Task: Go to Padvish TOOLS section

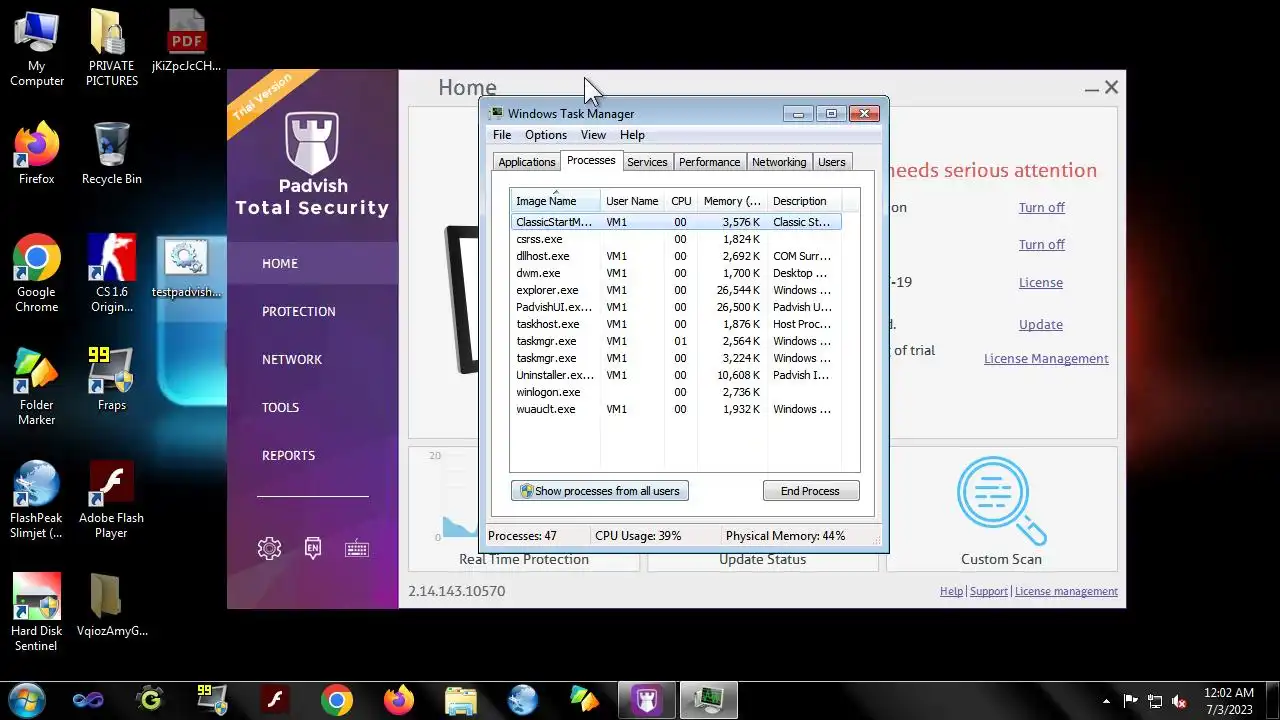Action: click(x=312, y=407)
